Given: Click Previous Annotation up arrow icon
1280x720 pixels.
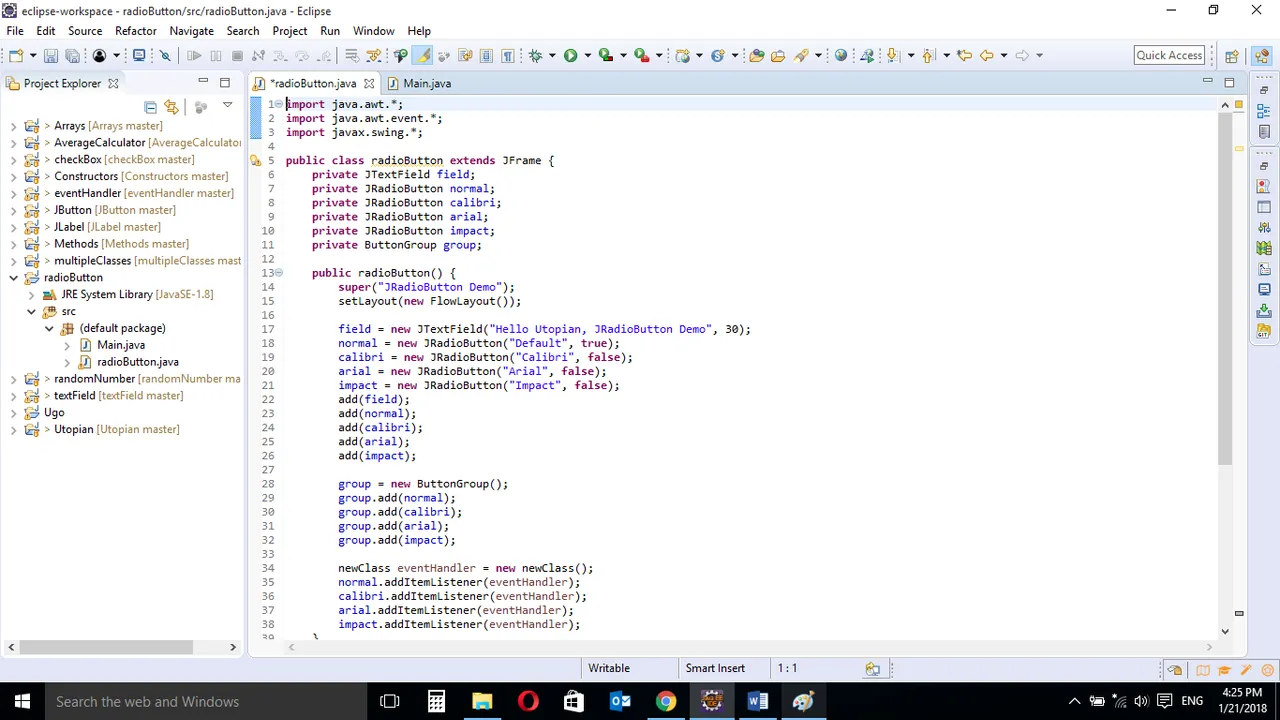Looking at the screenshot, I should [x=929, y=55].
